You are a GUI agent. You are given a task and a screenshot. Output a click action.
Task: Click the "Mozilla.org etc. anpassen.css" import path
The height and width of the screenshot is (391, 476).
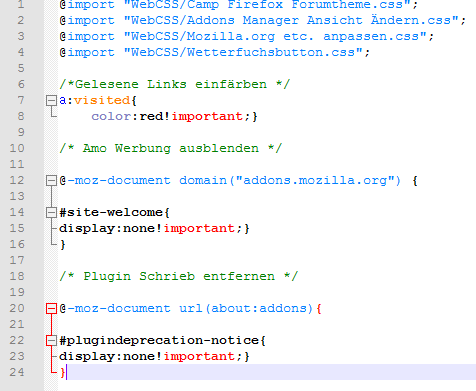pyautogui.click(x=275, y=36)
